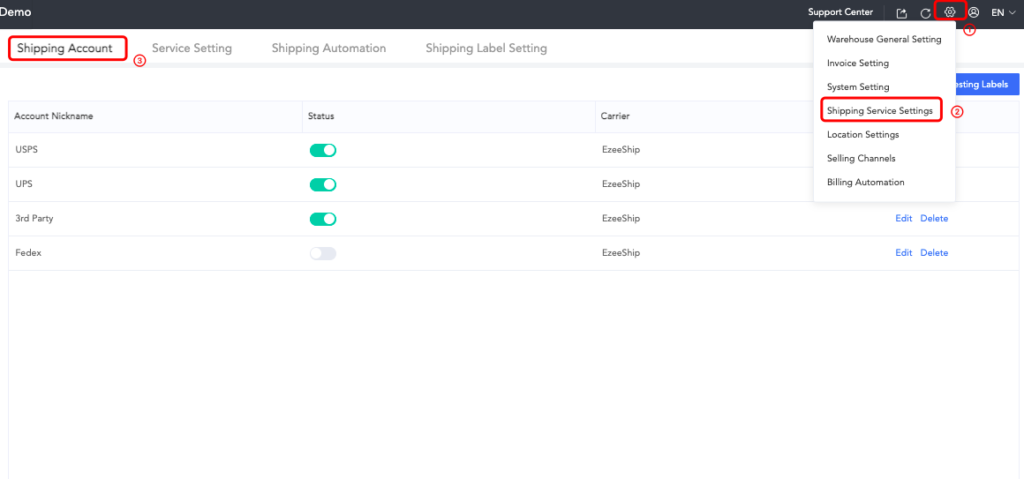
Task: Enable the Fedex account toggle
Action: [x=323, y=253]
